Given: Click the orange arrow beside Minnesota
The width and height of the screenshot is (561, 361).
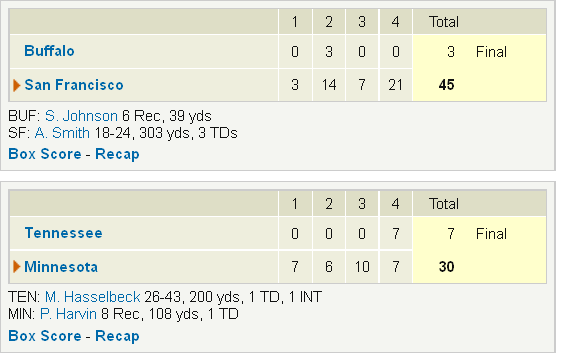Looking at the screenshot, I should tap(16, 267).
